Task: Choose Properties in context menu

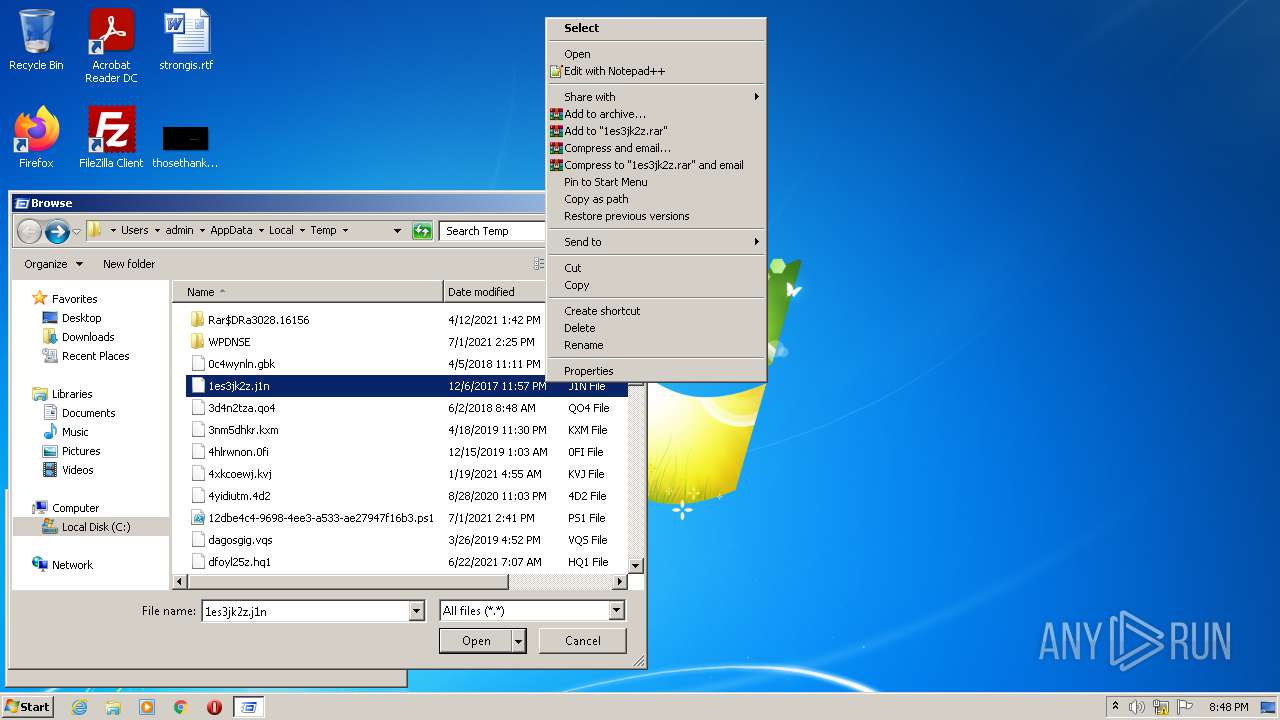Action: [x=655, y=371]
